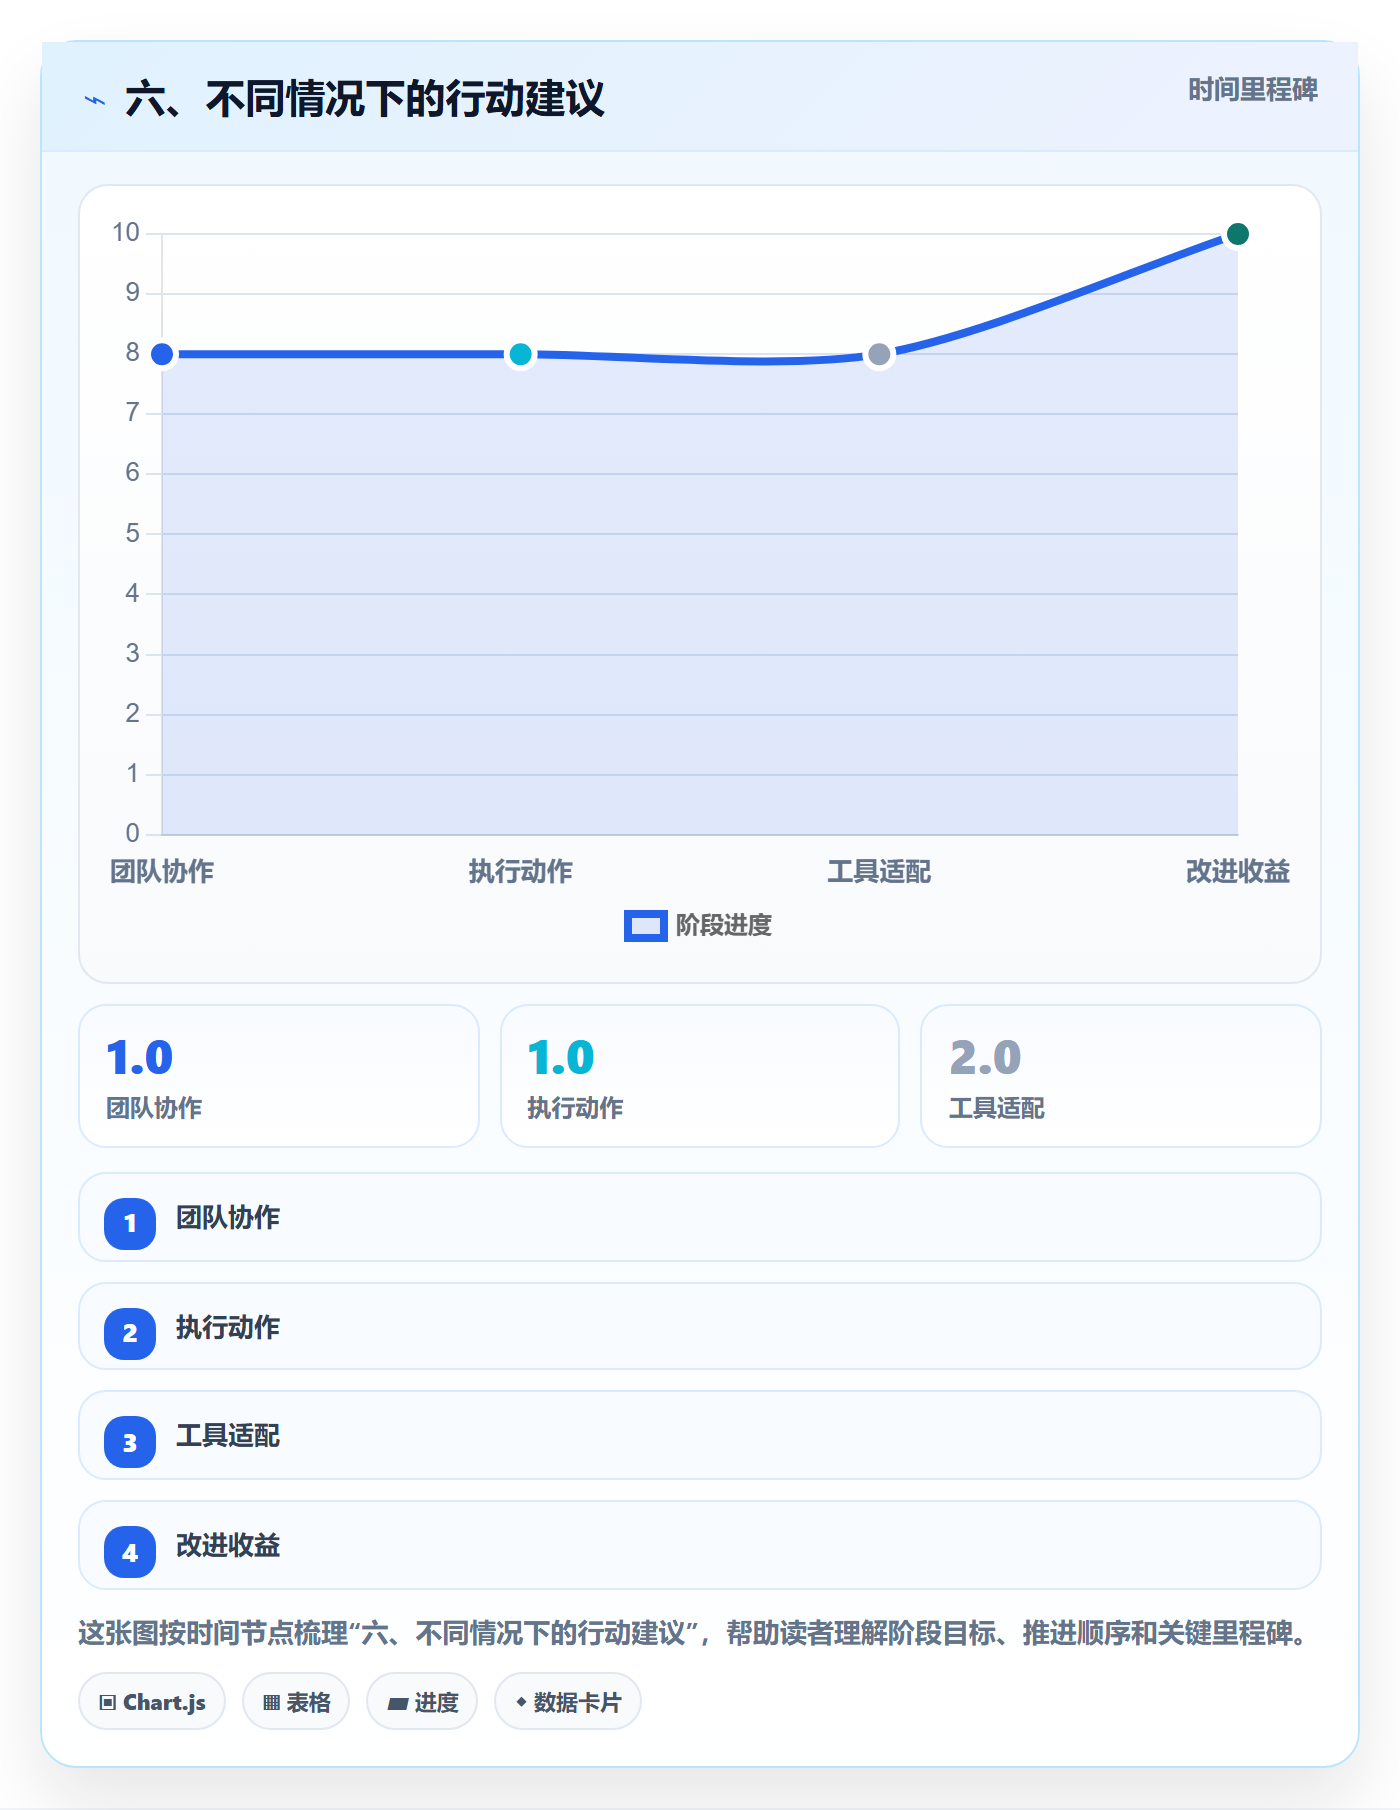
Task: Select the gray data point above 工具适配
Action: coord(879,354)
